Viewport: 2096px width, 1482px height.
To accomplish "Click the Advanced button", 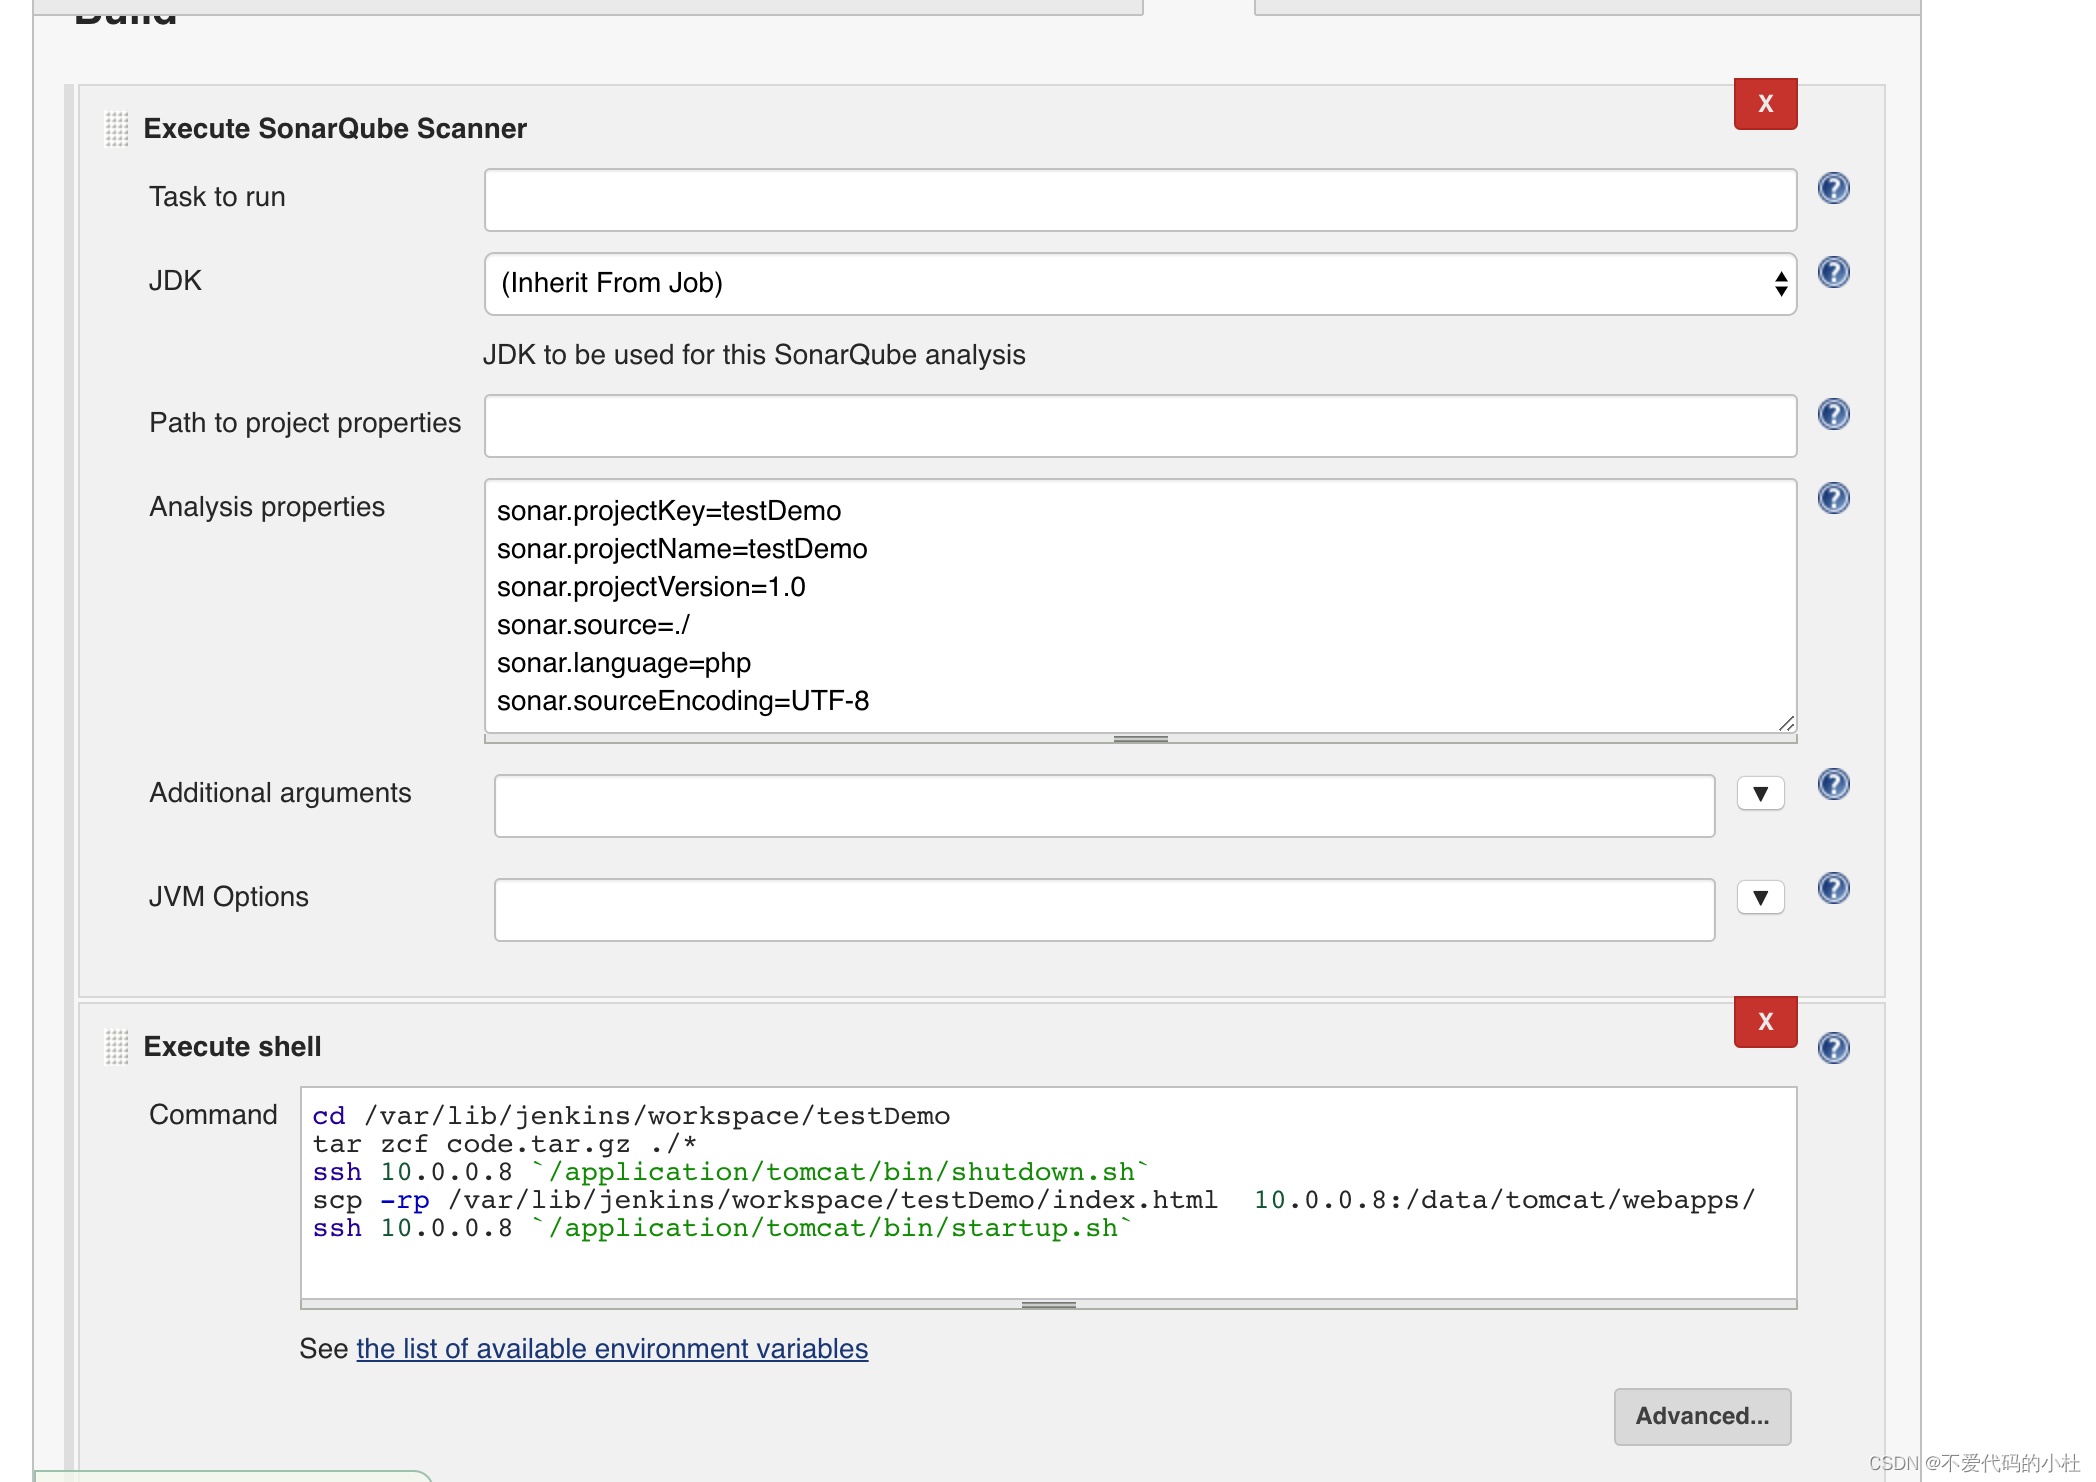I will pos(1700,1415).
